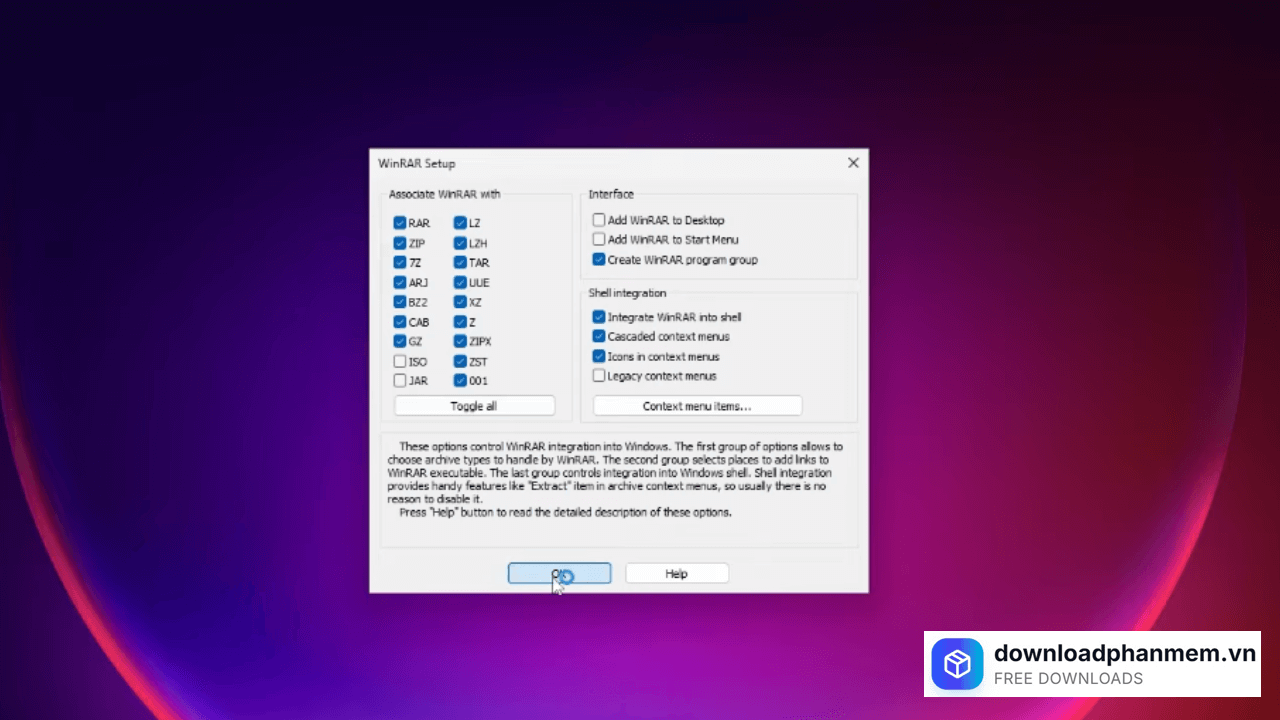
Task: Disable Integrate WinRAR into shell
Action: coord(599,317)
